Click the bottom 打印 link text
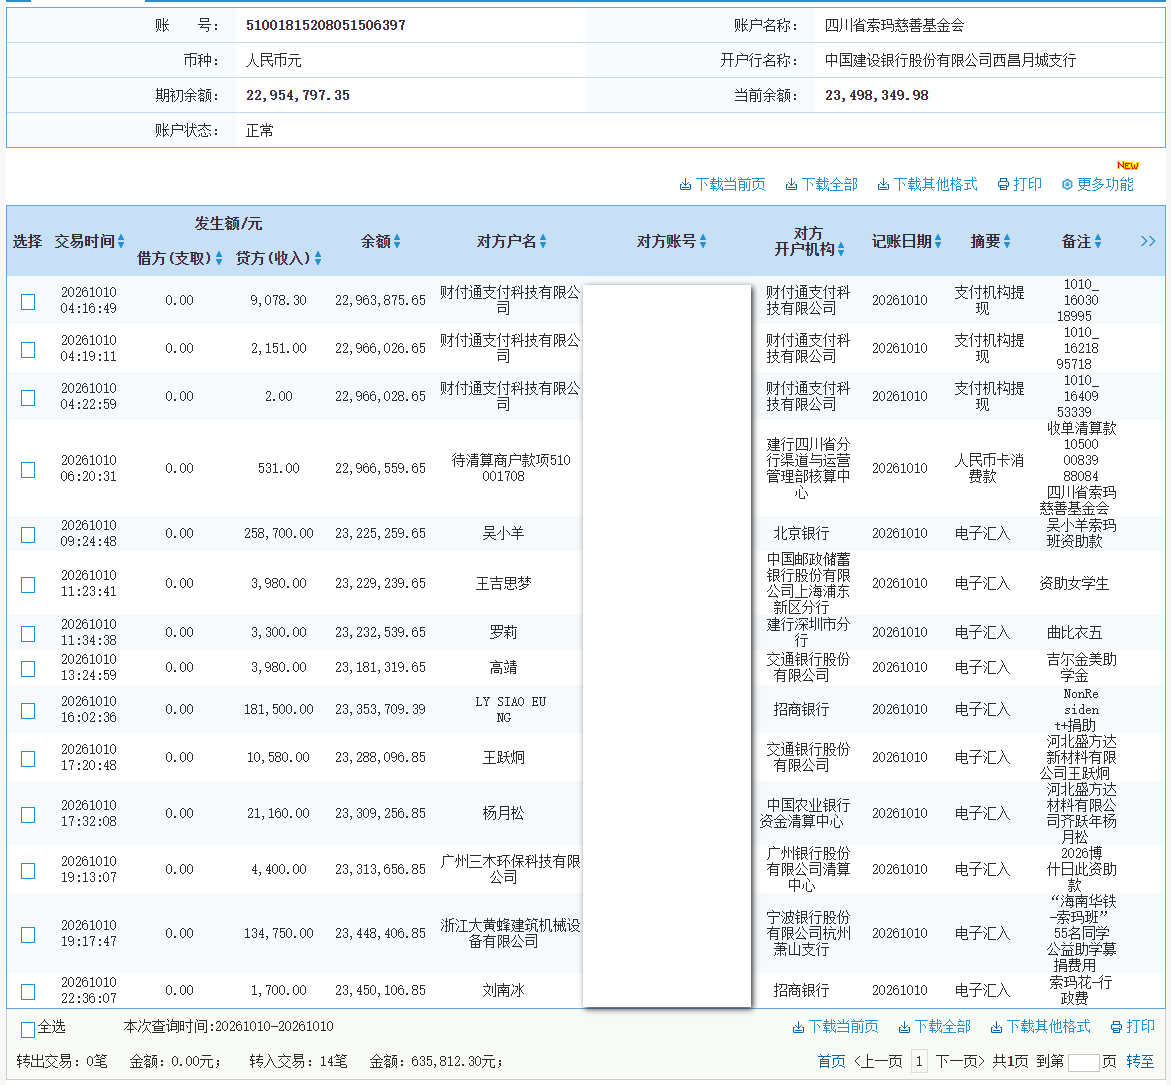1171x1085 pixels. (1140, 1027)
